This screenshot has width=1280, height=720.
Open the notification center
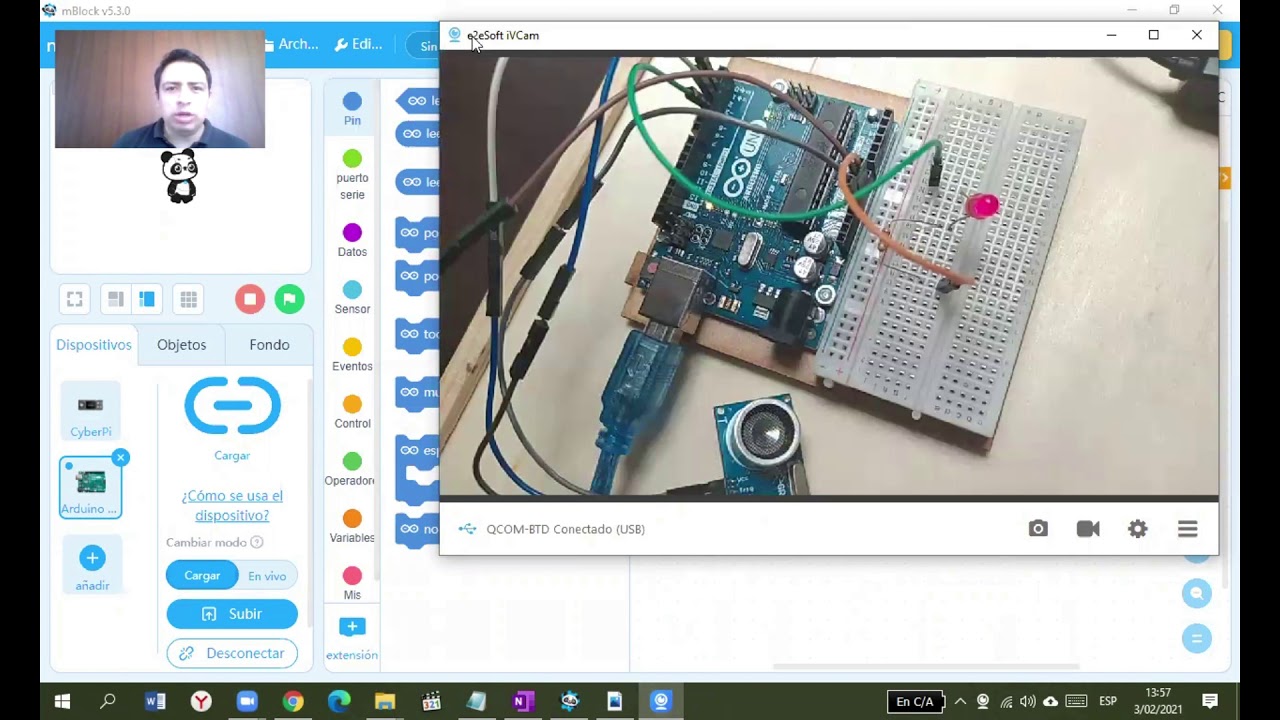tap(1210, 701)
